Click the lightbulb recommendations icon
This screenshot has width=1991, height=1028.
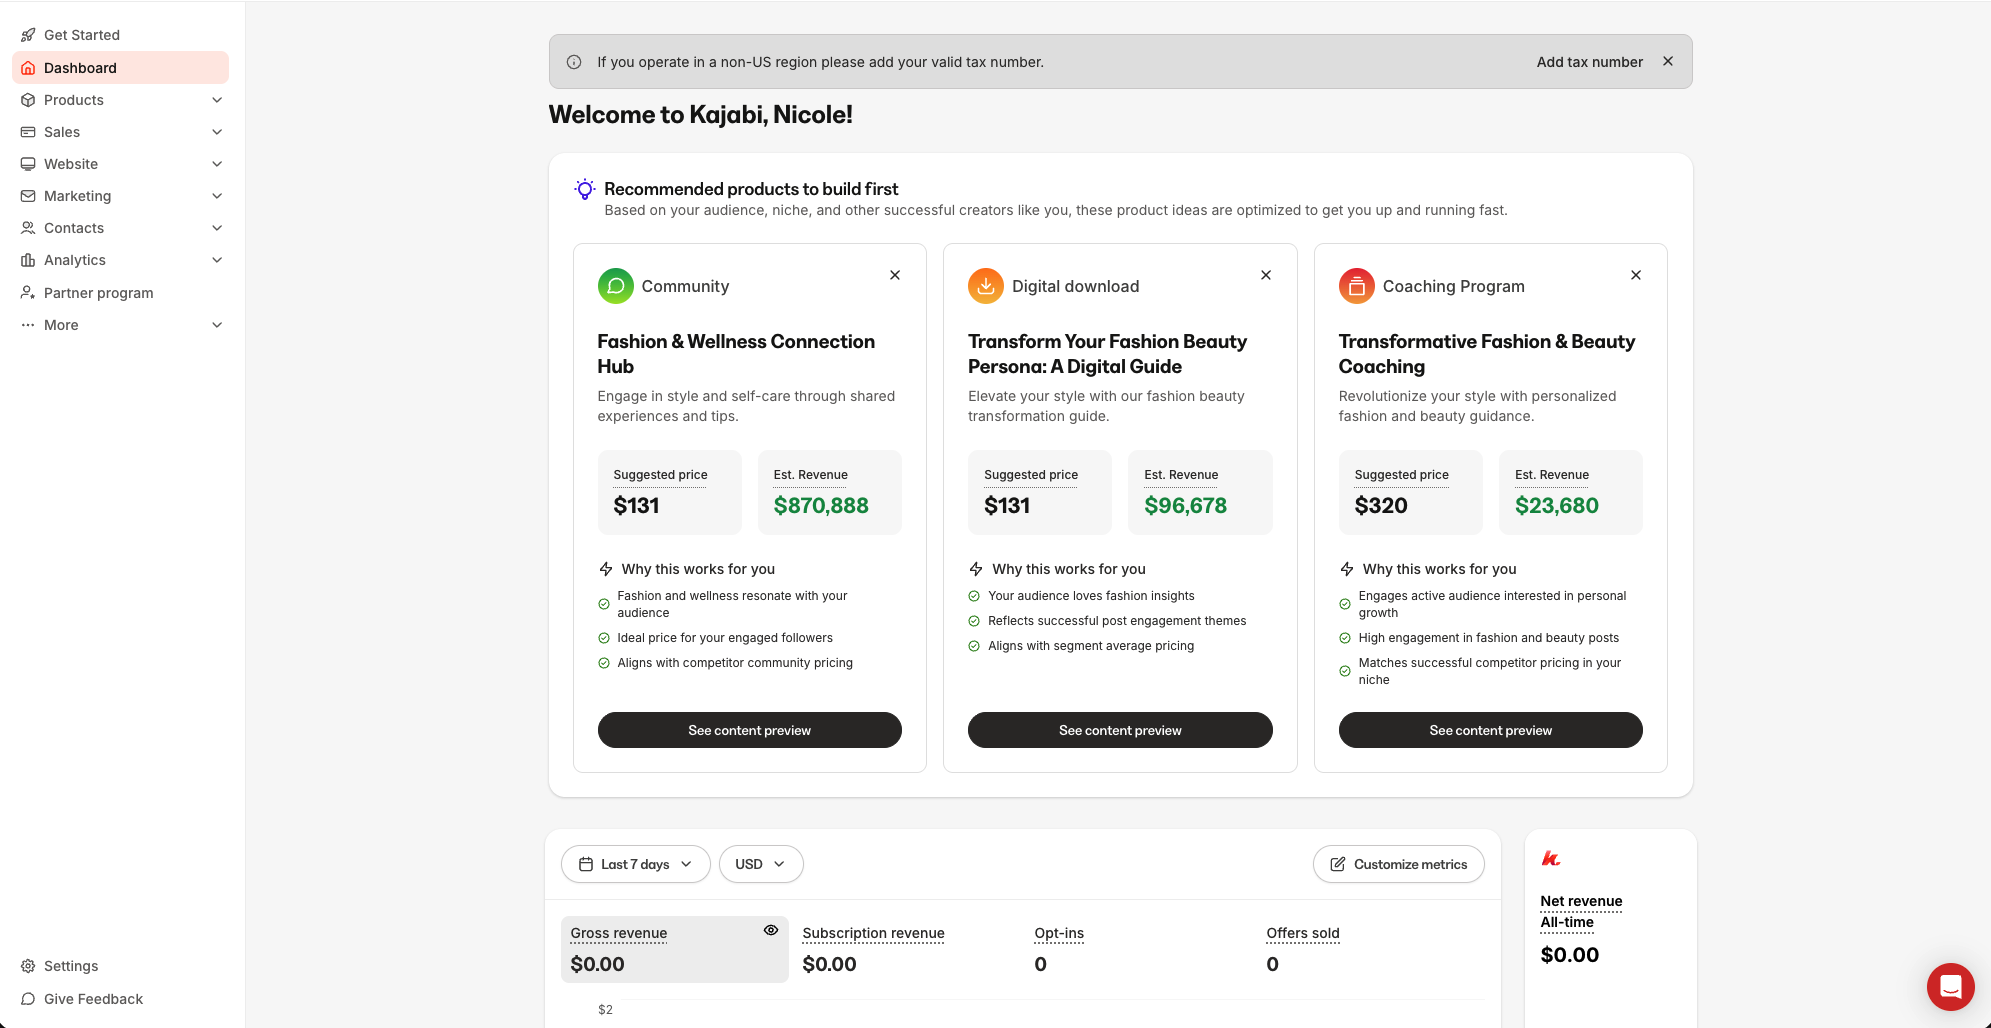(x=585, y=189)
